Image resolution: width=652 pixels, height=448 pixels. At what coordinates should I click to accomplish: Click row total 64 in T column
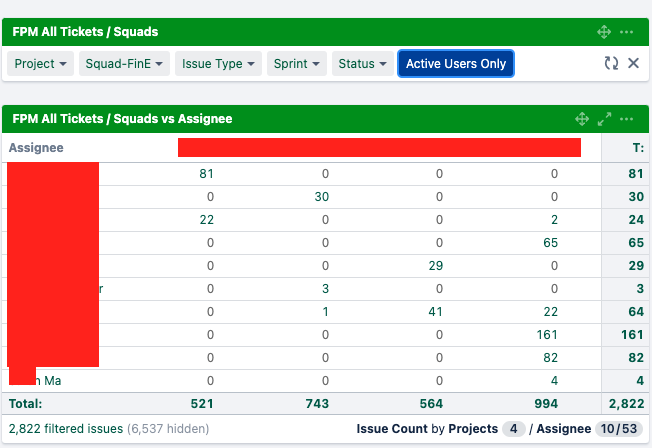click(x=636, y=312)
